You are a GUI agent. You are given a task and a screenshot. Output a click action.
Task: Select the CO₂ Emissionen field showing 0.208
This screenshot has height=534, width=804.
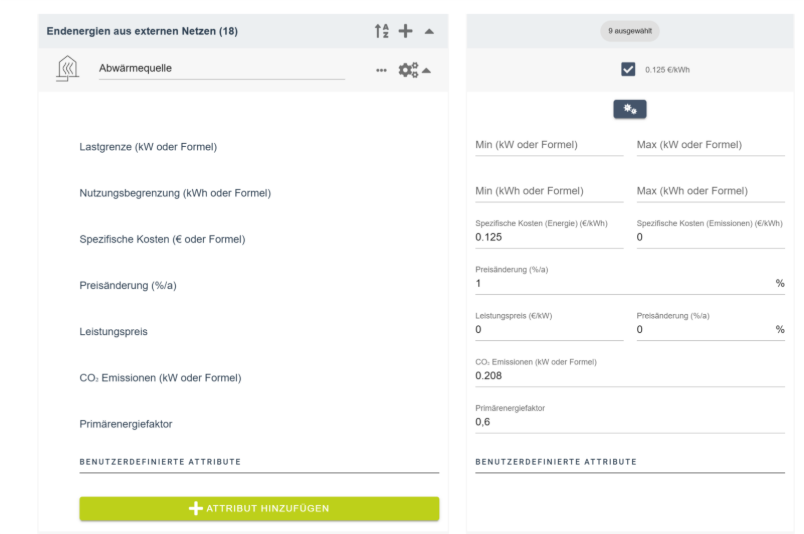tap(630, 376)
